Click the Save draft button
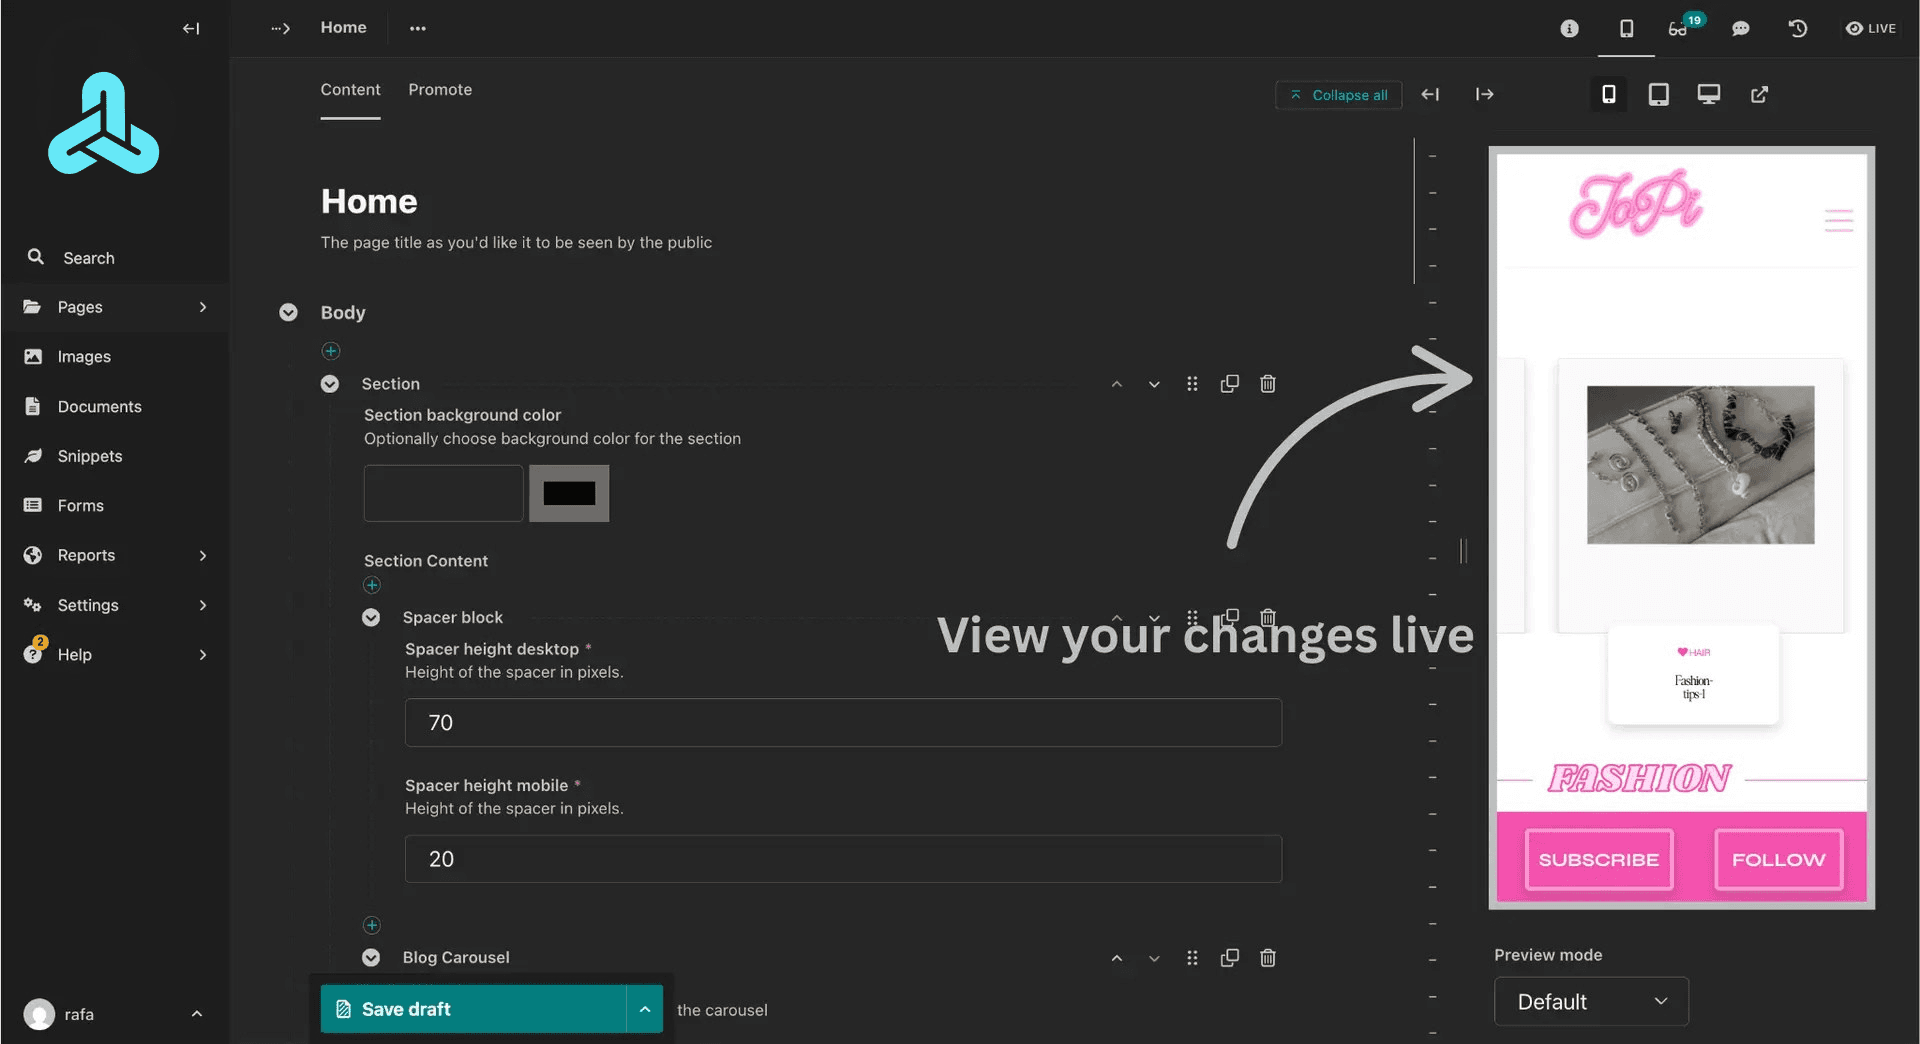 (472, 1009)
